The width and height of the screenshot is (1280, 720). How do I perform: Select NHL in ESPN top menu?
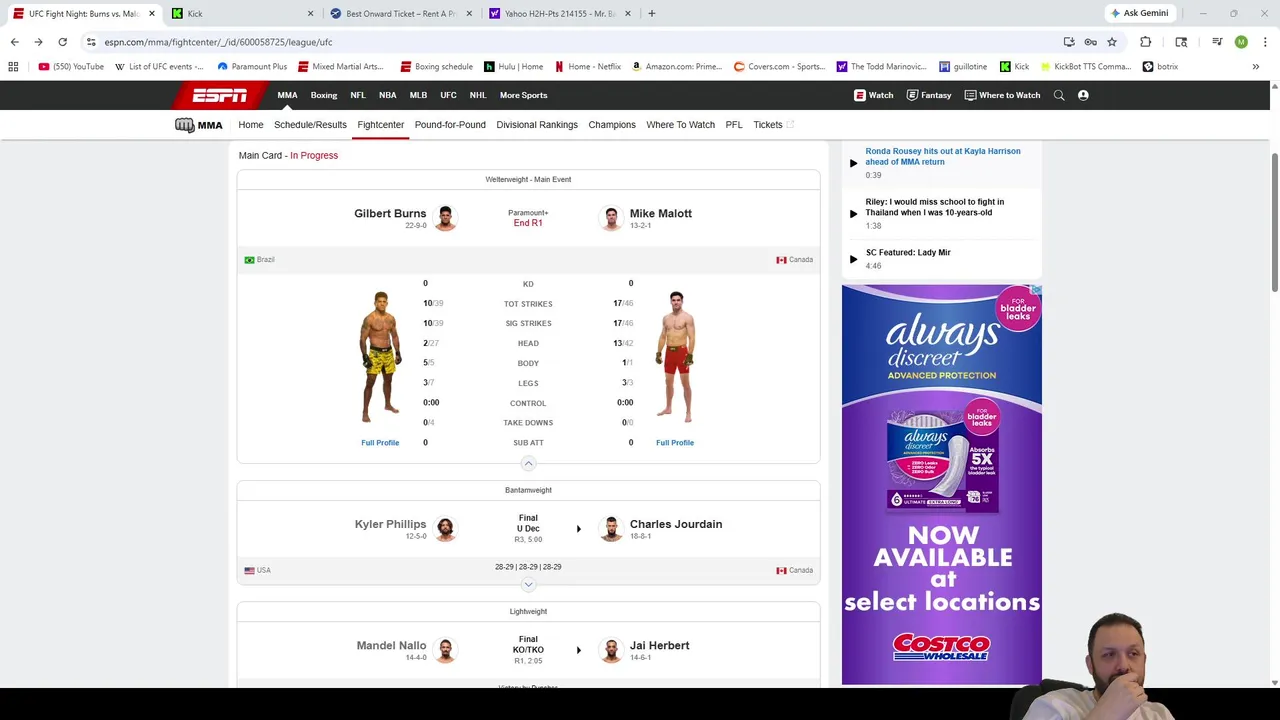[478, 95]
